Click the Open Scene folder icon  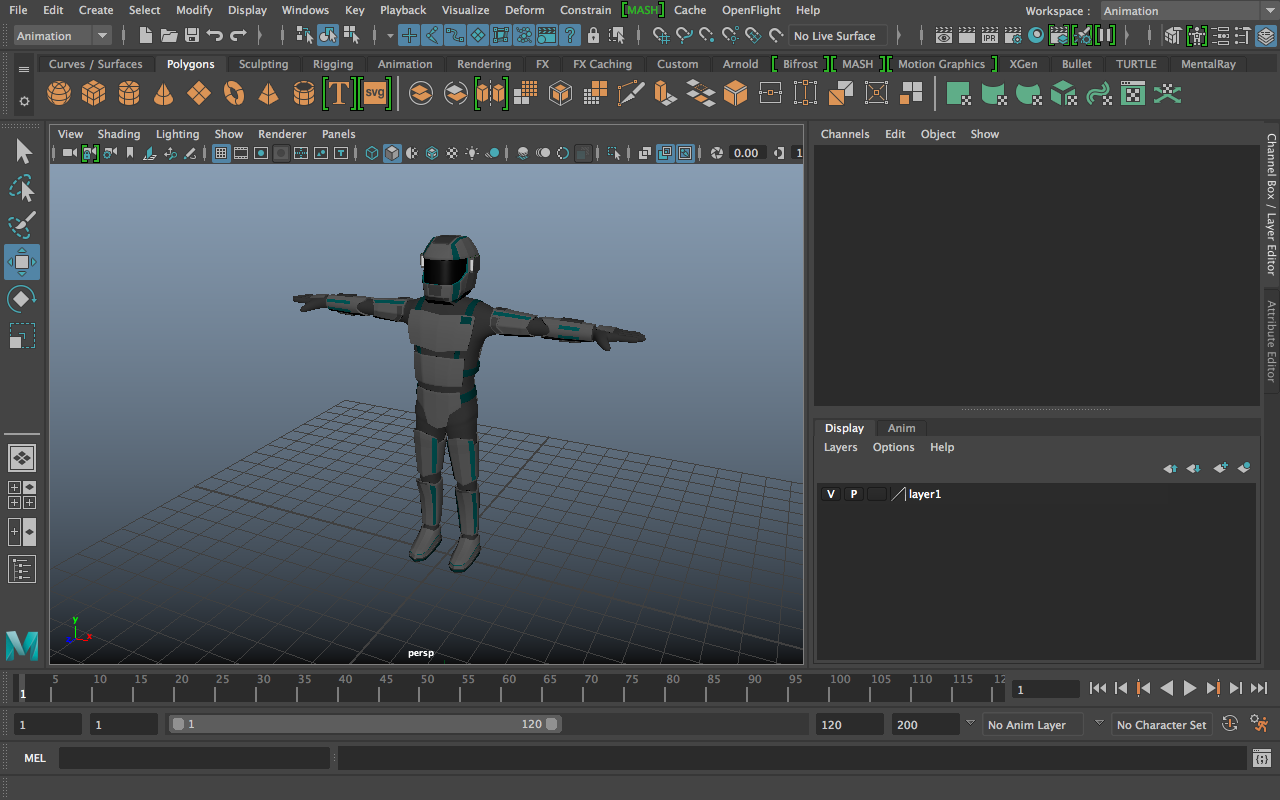click(x=169, y=36)
